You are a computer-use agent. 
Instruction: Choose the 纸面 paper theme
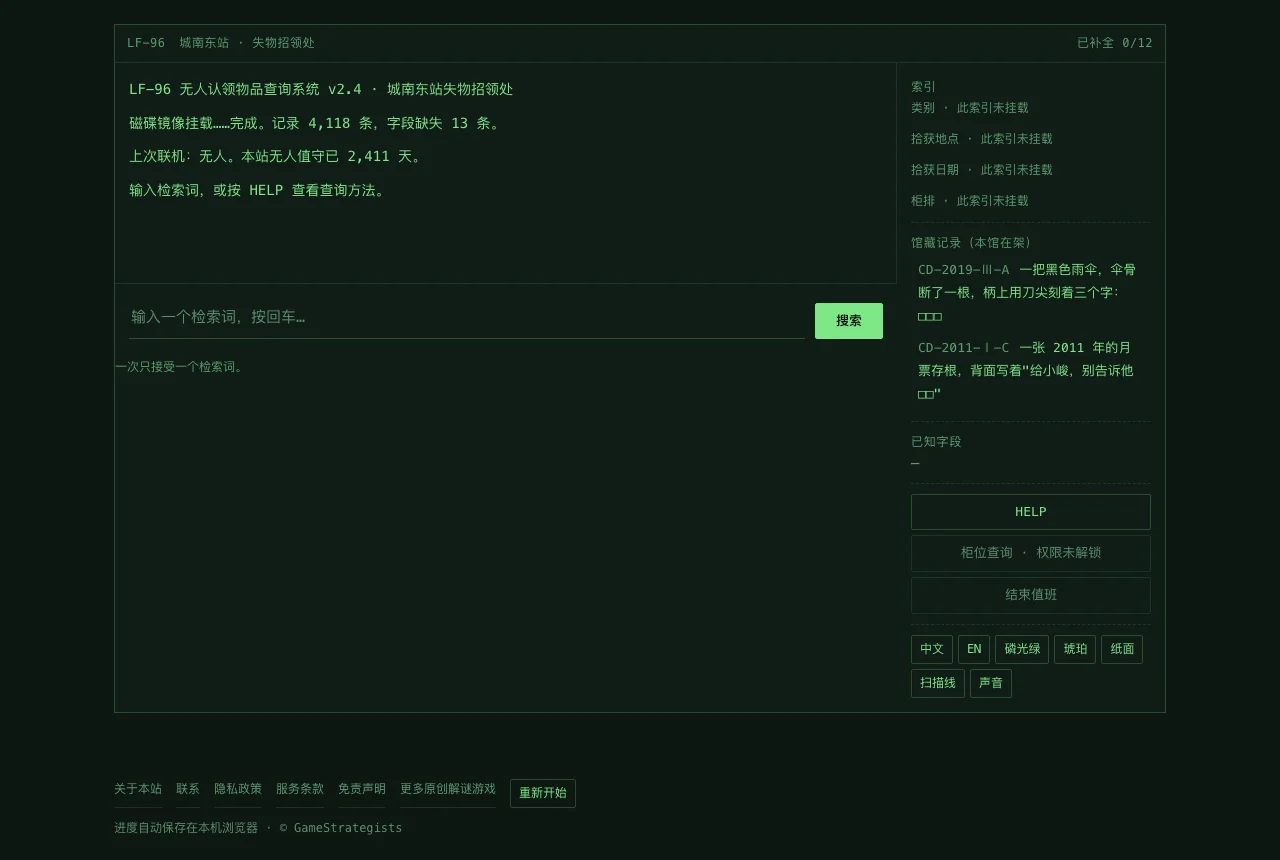point(1122,649)
